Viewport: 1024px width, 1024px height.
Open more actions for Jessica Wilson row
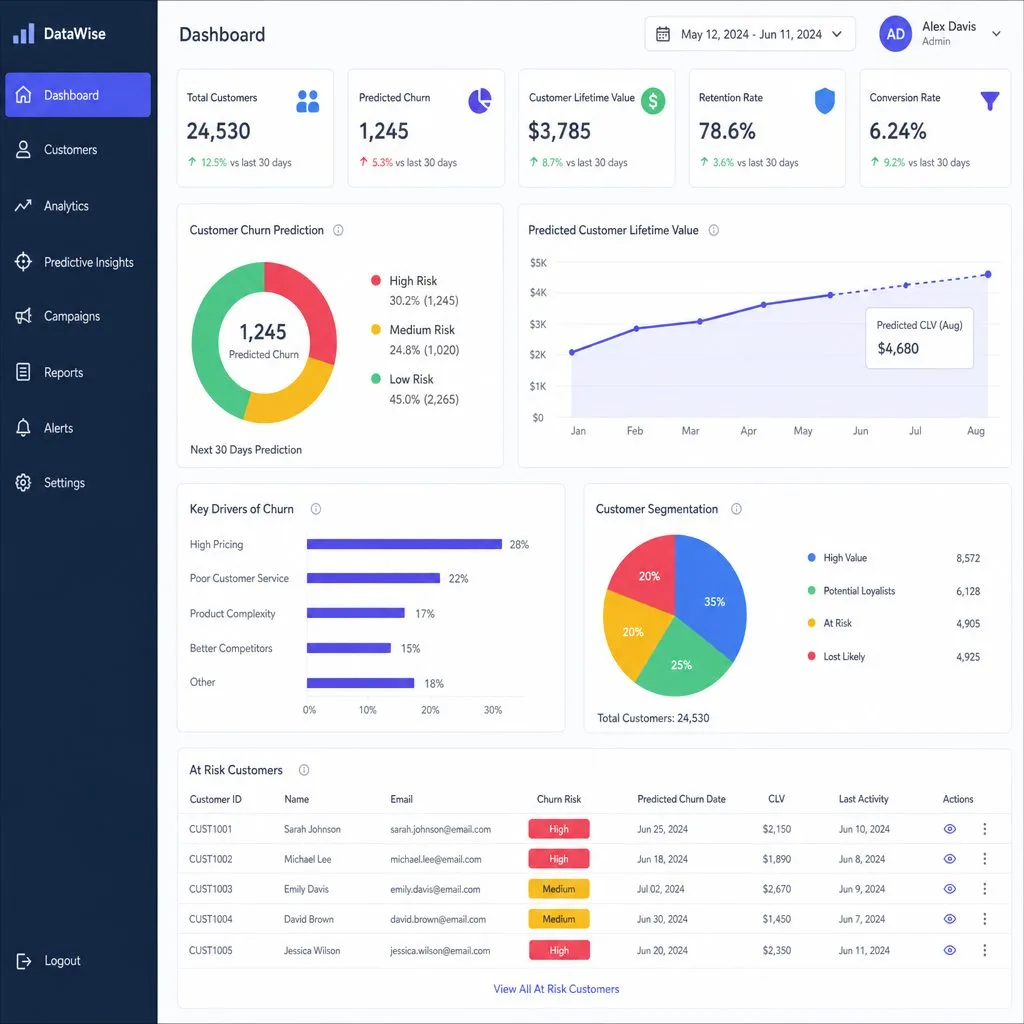tap(985, 950)
